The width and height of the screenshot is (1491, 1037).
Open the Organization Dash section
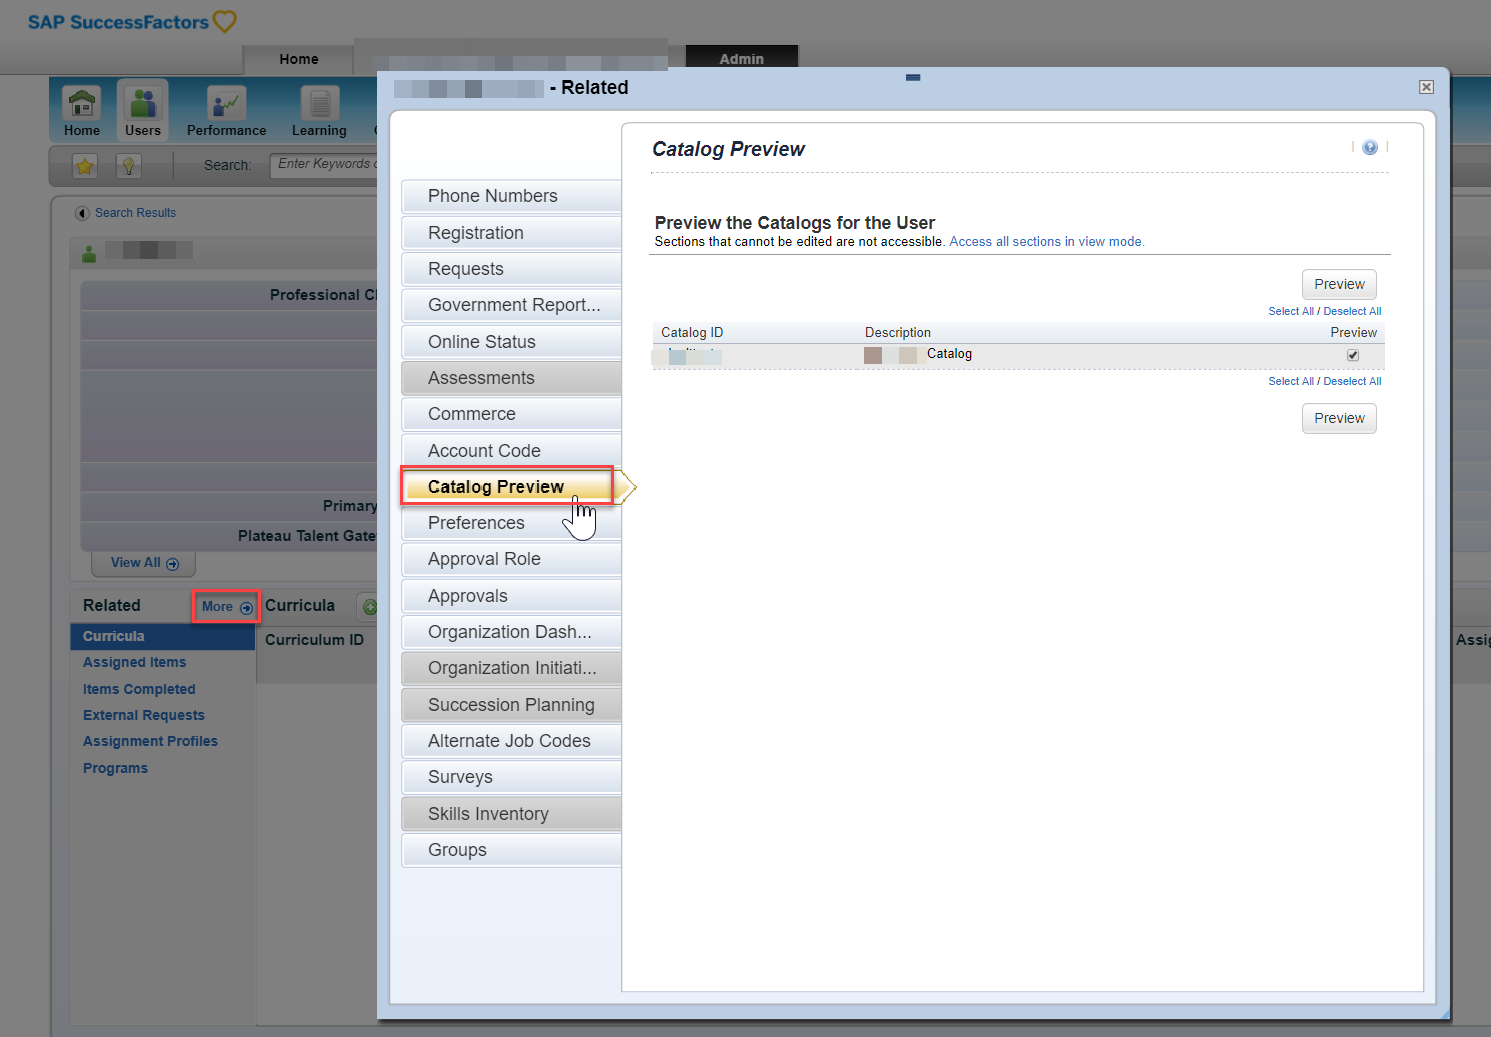point(511,632)
